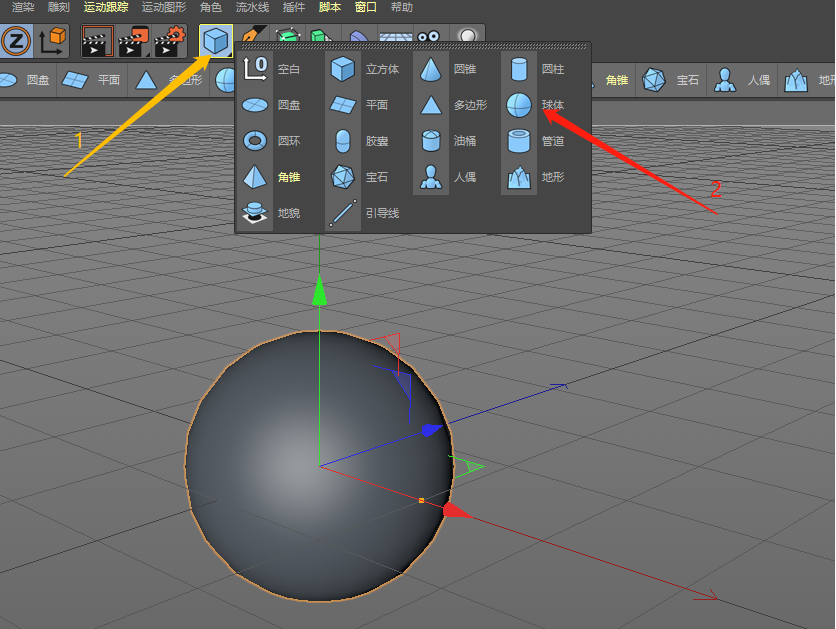Create a 管道 tube object
Screen dimensions: 836x629
point(519,141)
